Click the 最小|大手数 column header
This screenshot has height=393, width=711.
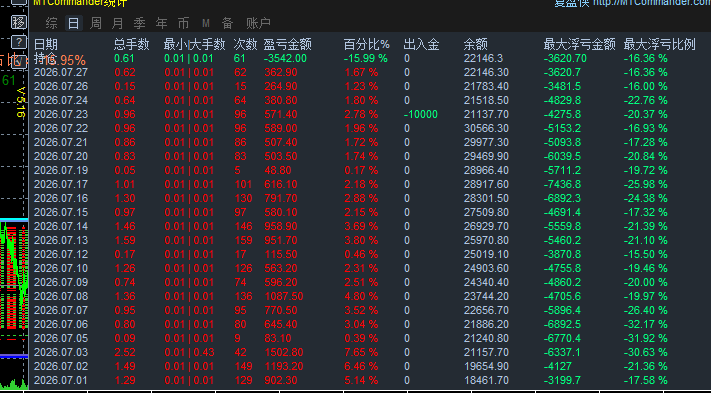click(195, 44)
